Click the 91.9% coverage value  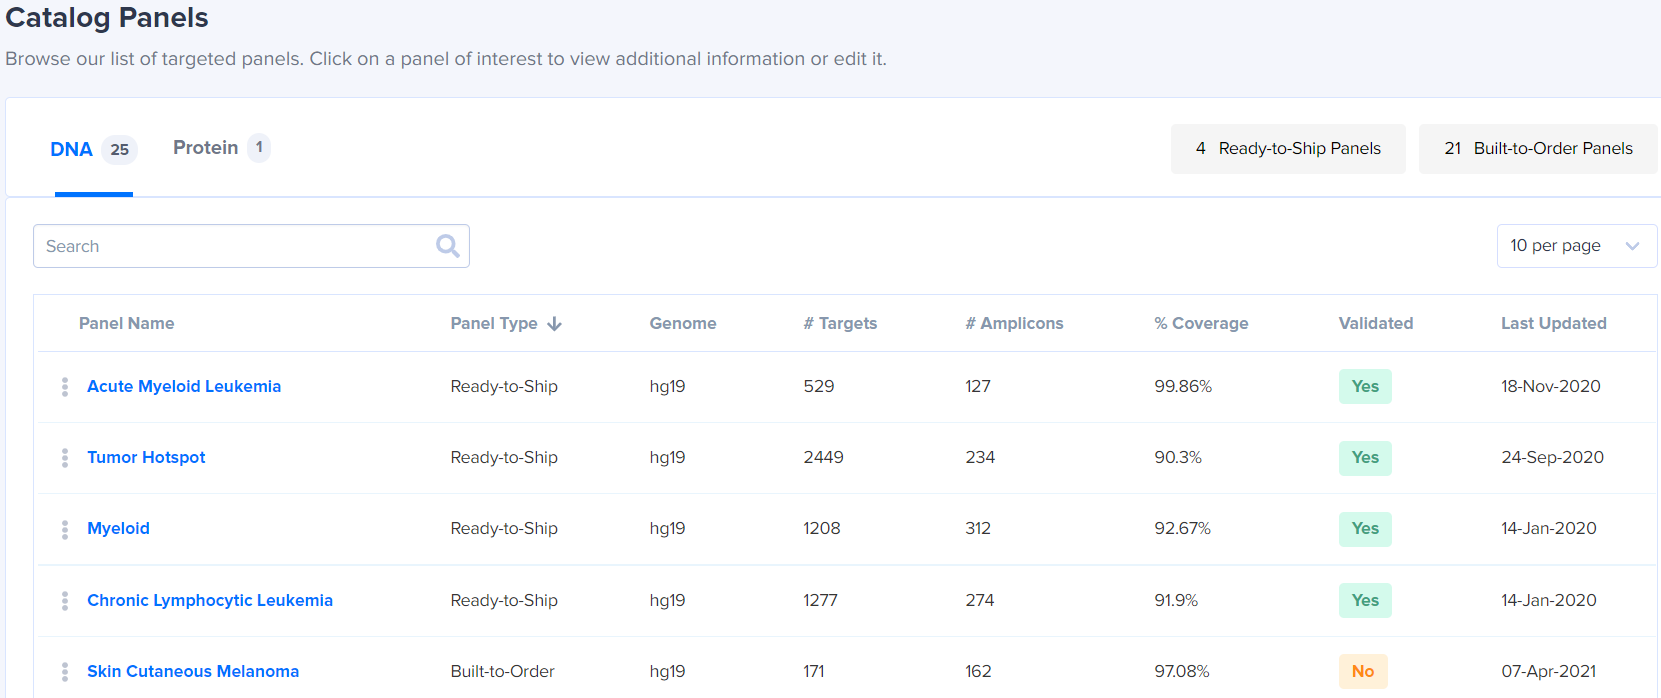[1176, 601]
